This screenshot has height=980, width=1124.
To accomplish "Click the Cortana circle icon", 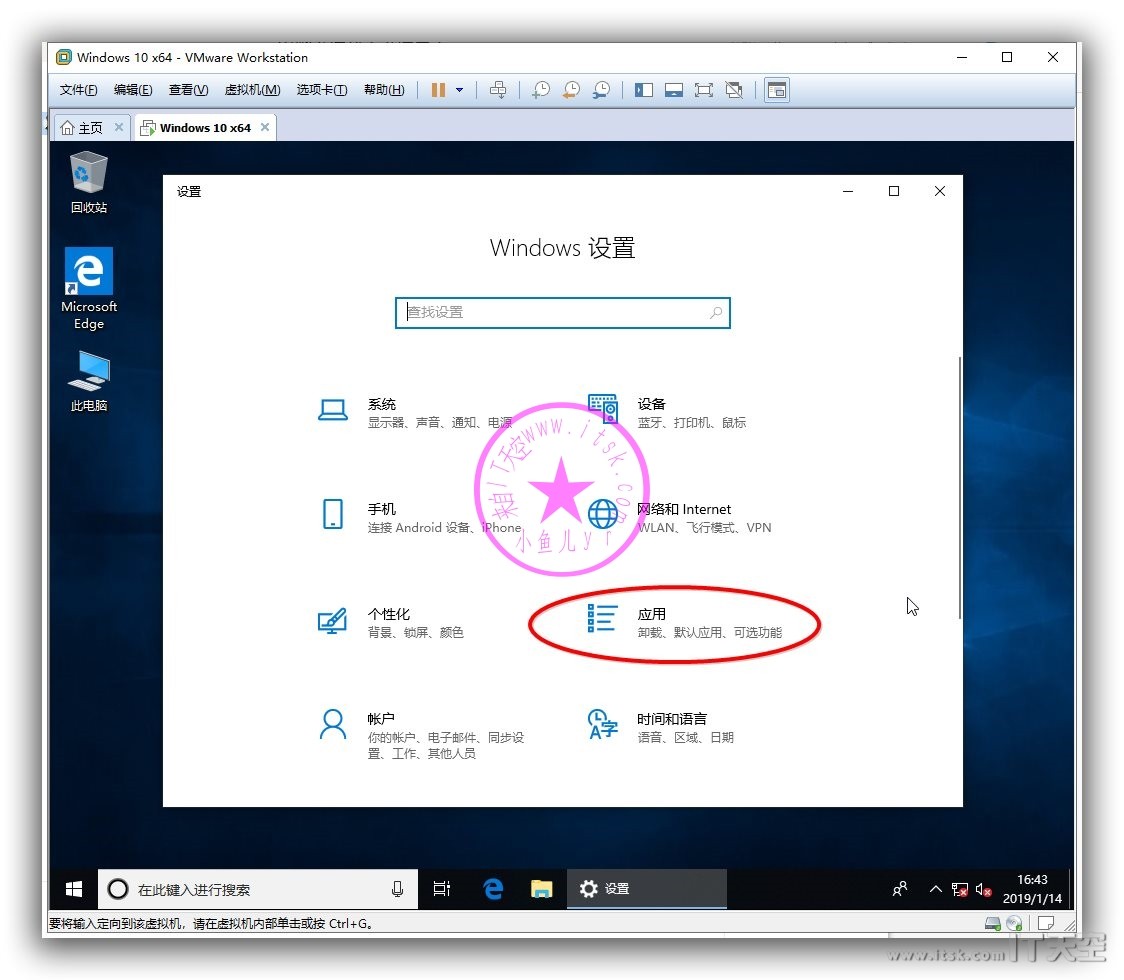I will [x=118, y=889].
